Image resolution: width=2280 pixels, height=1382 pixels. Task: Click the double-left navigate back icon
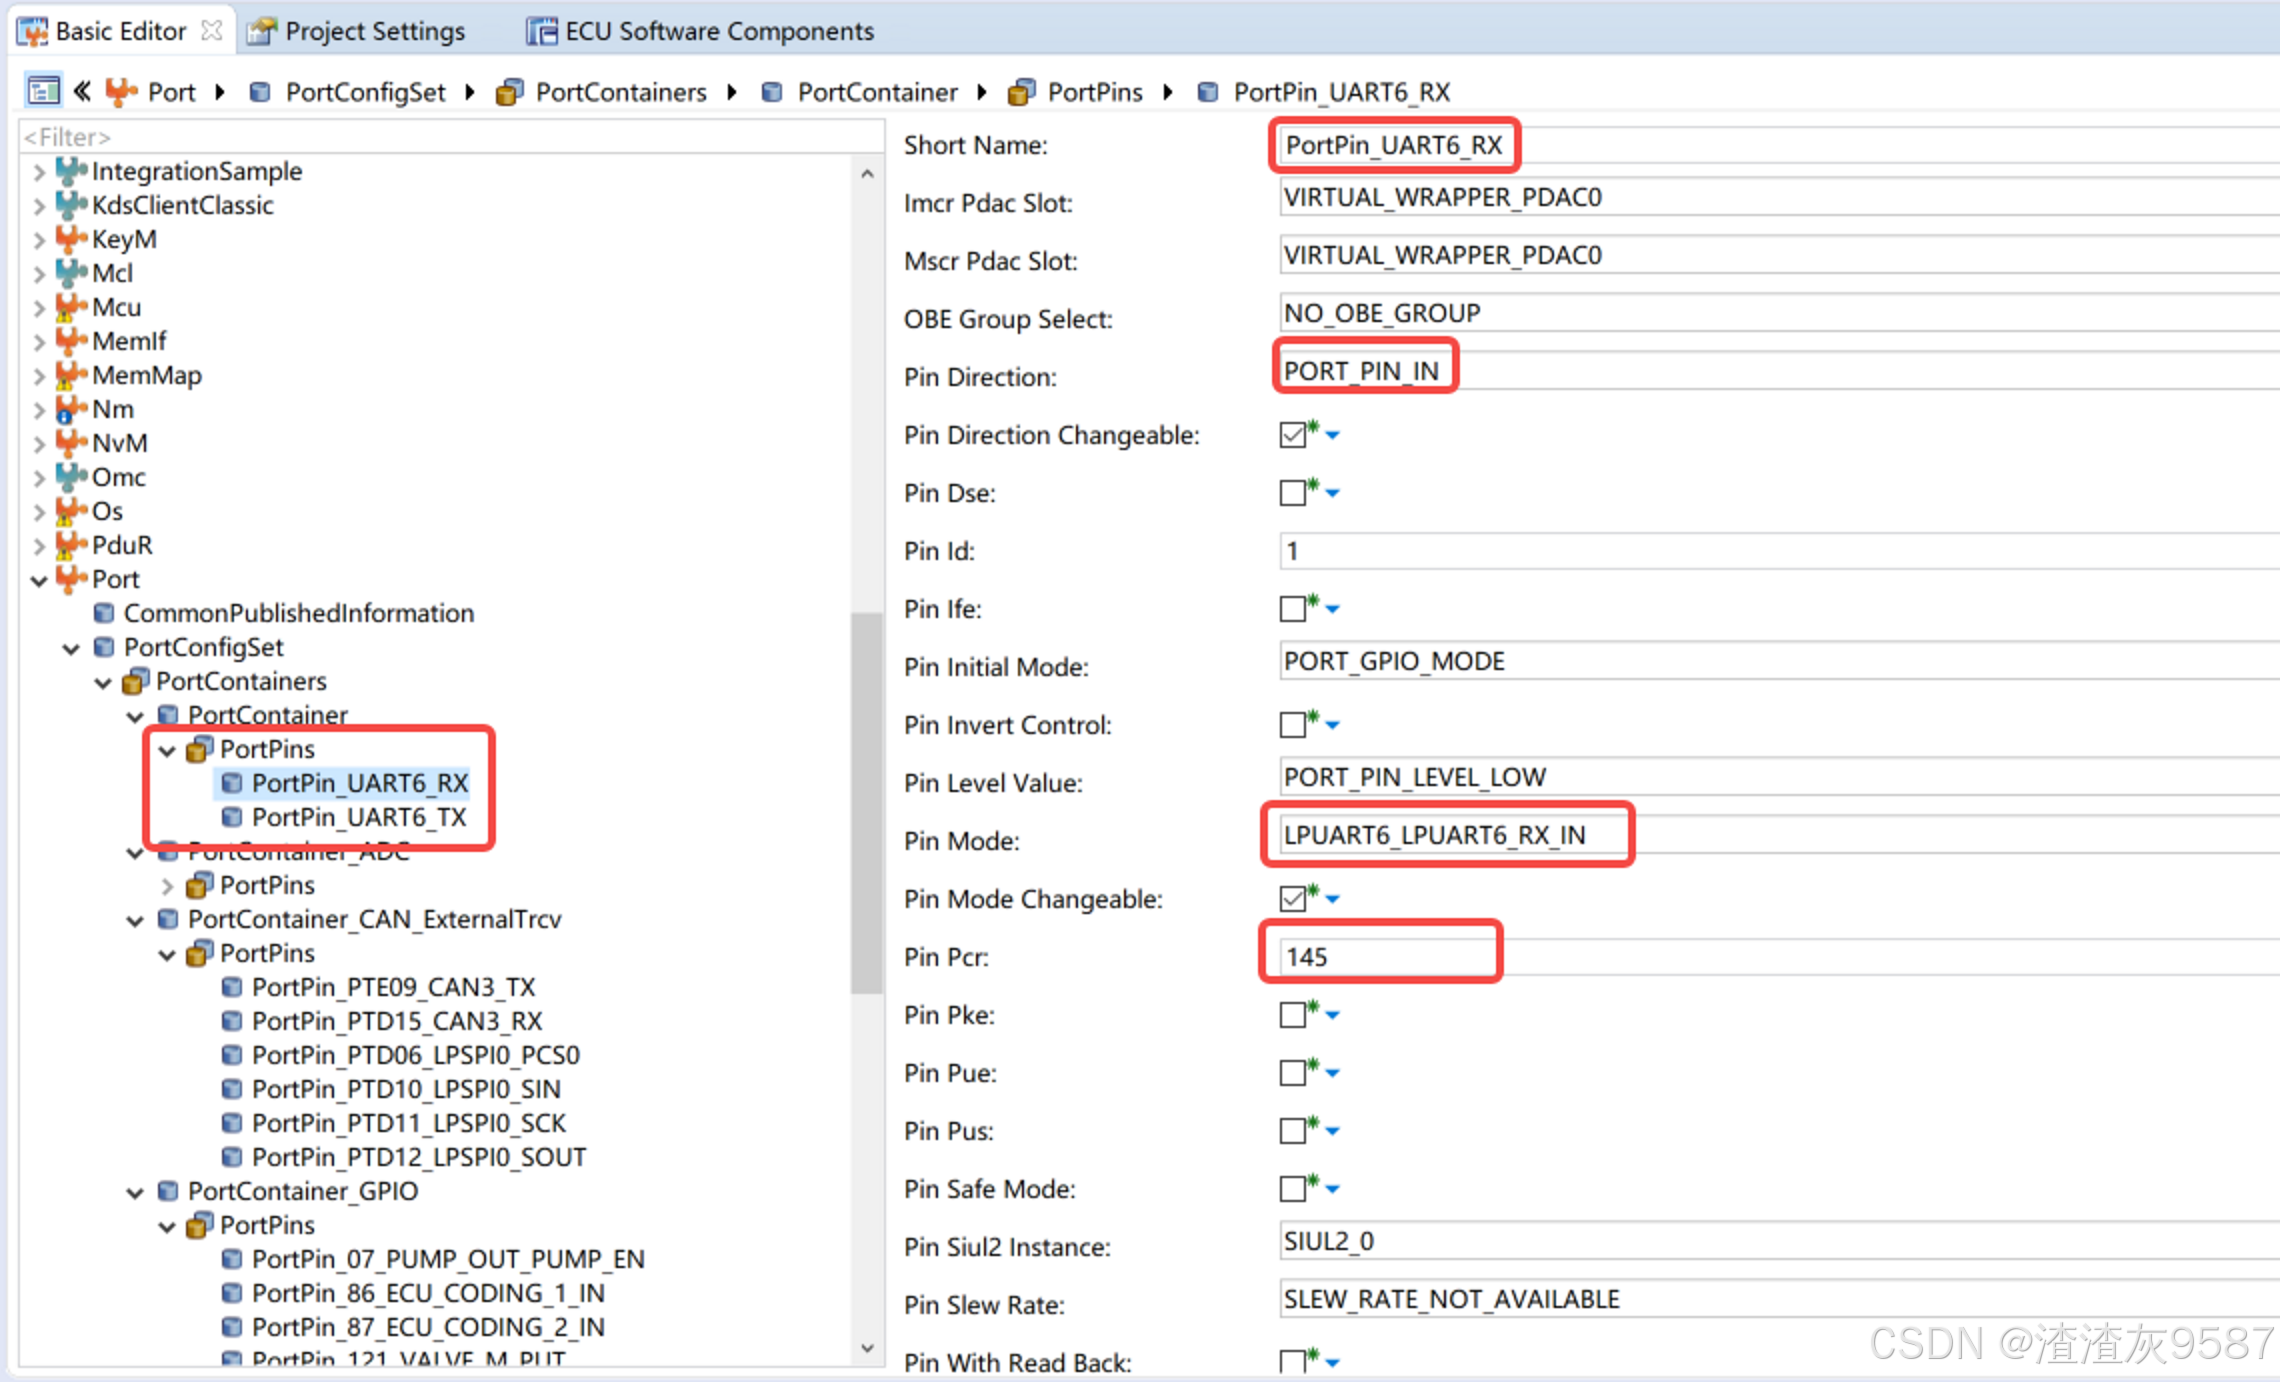(x=82, y=91)
